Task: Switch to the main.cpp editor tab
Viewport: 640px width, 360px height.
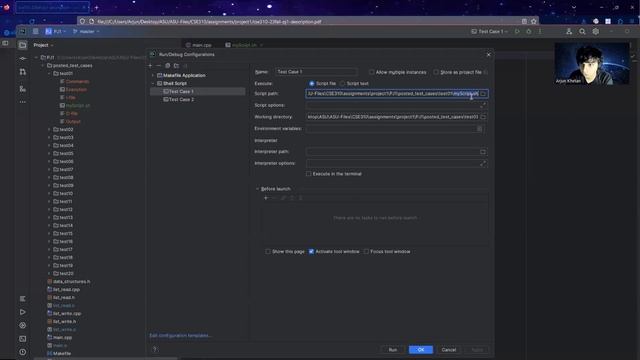Action: coord(199,45)
